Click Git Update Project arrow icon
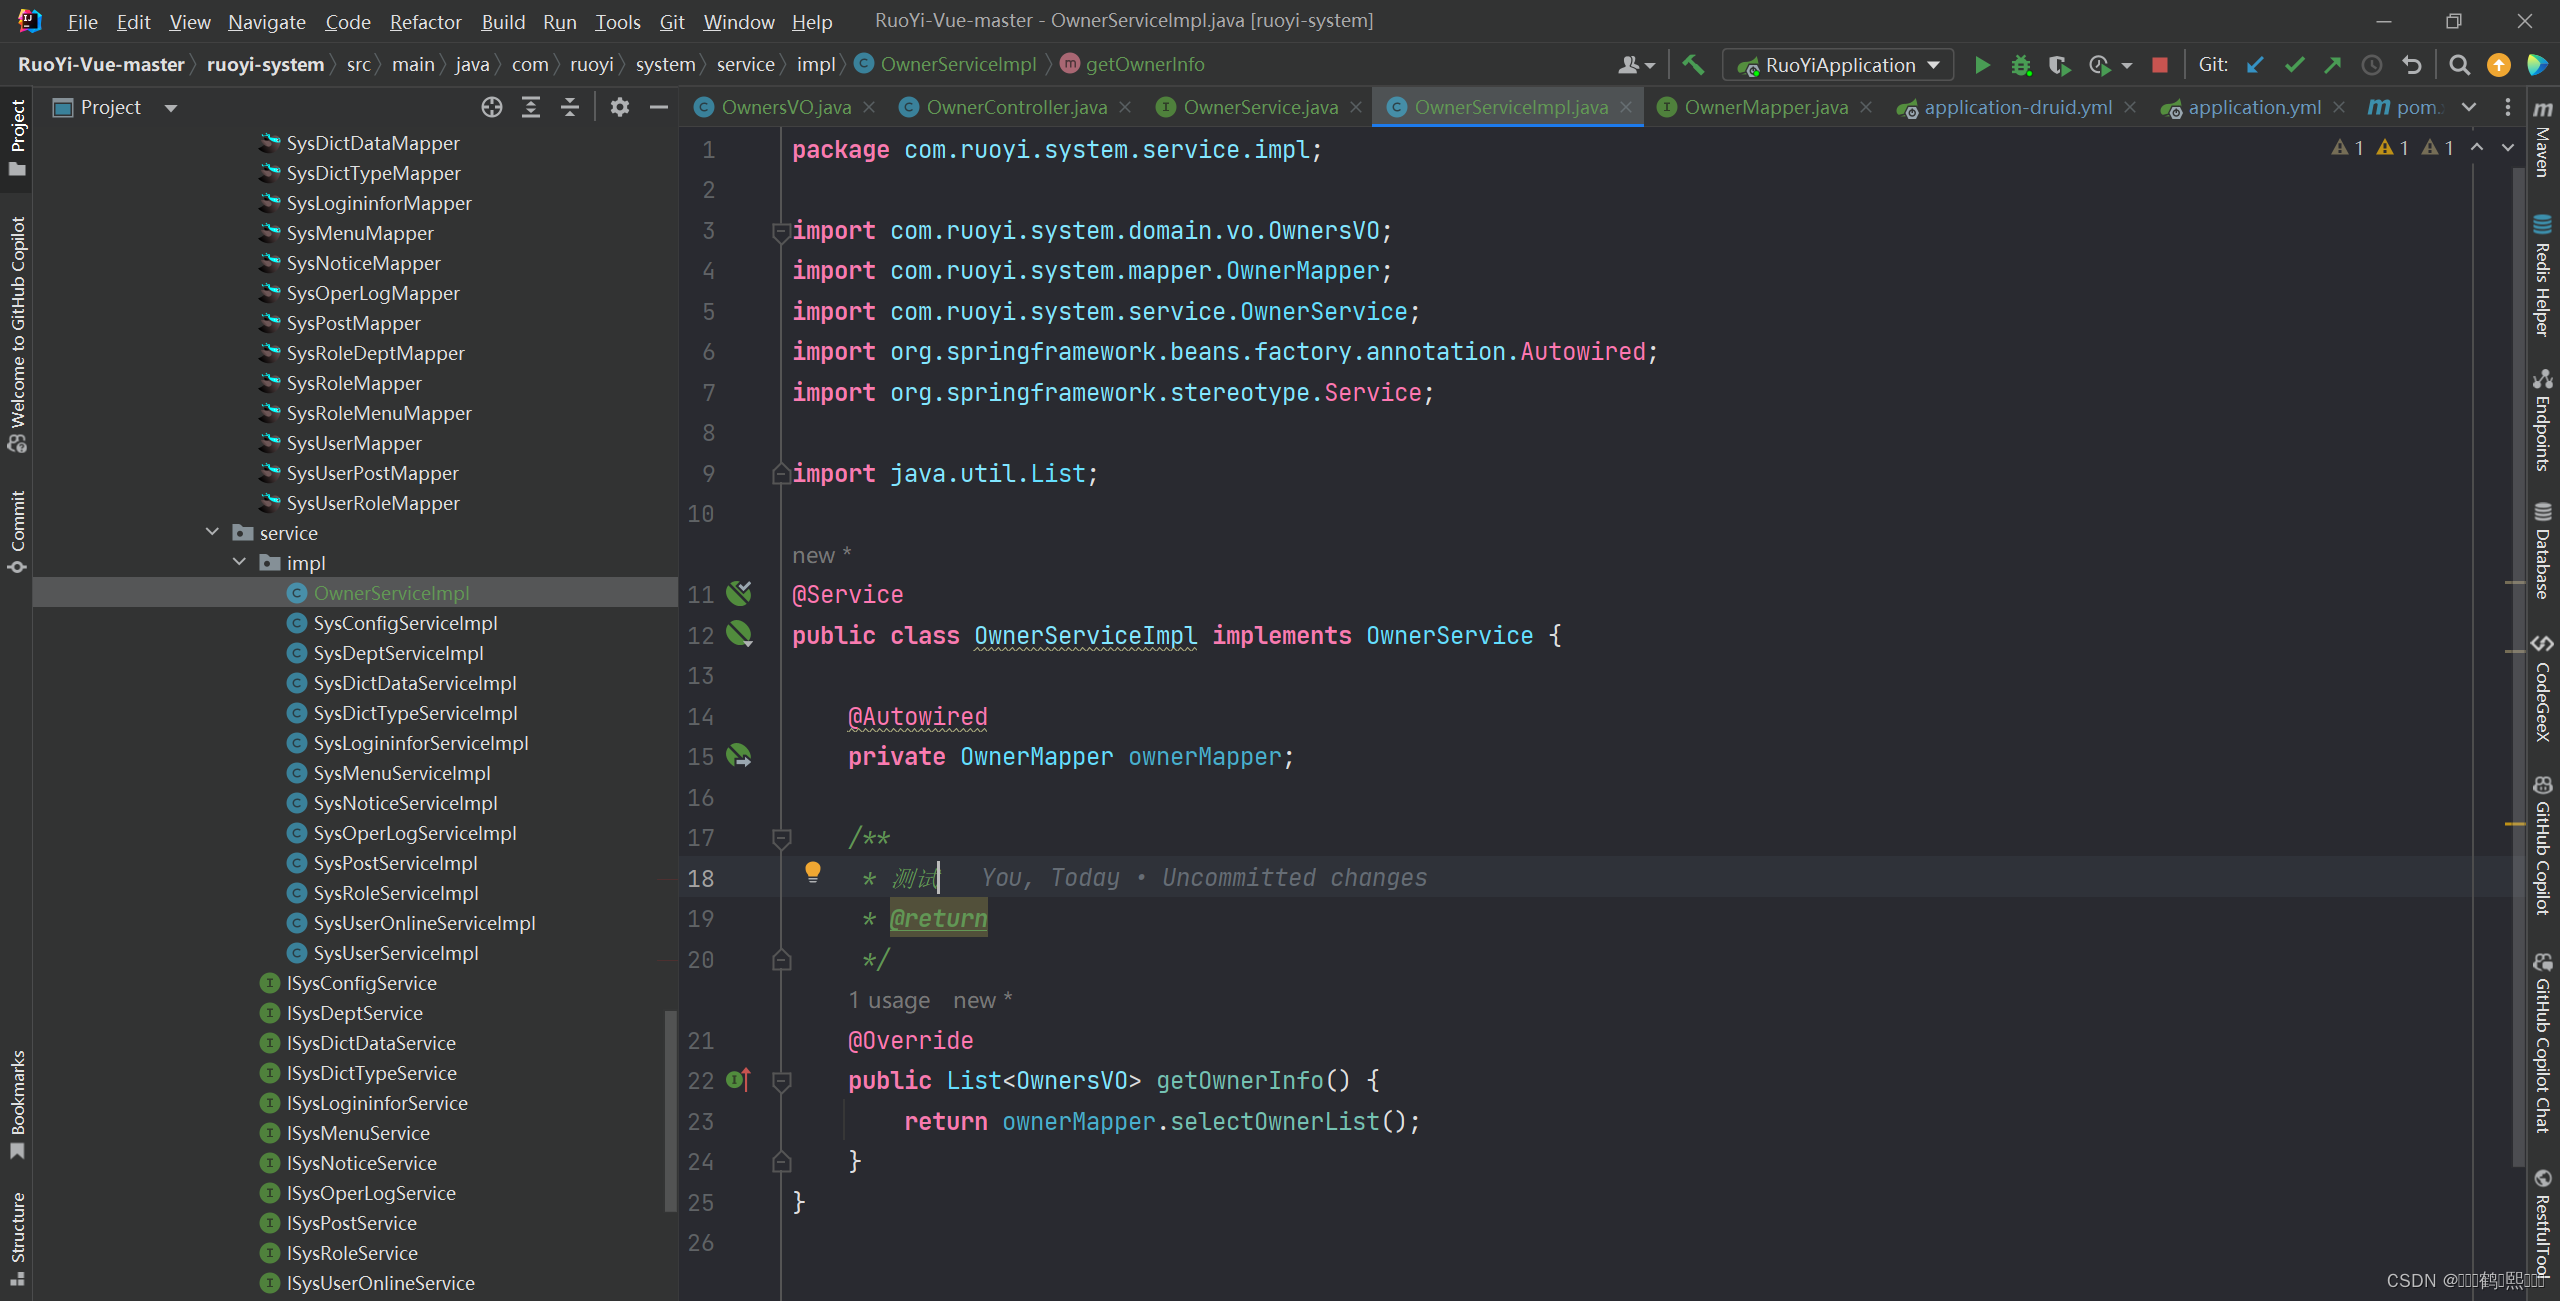The height and width of the screenshot is (1301, 2560). click(x=2255, y=65)
